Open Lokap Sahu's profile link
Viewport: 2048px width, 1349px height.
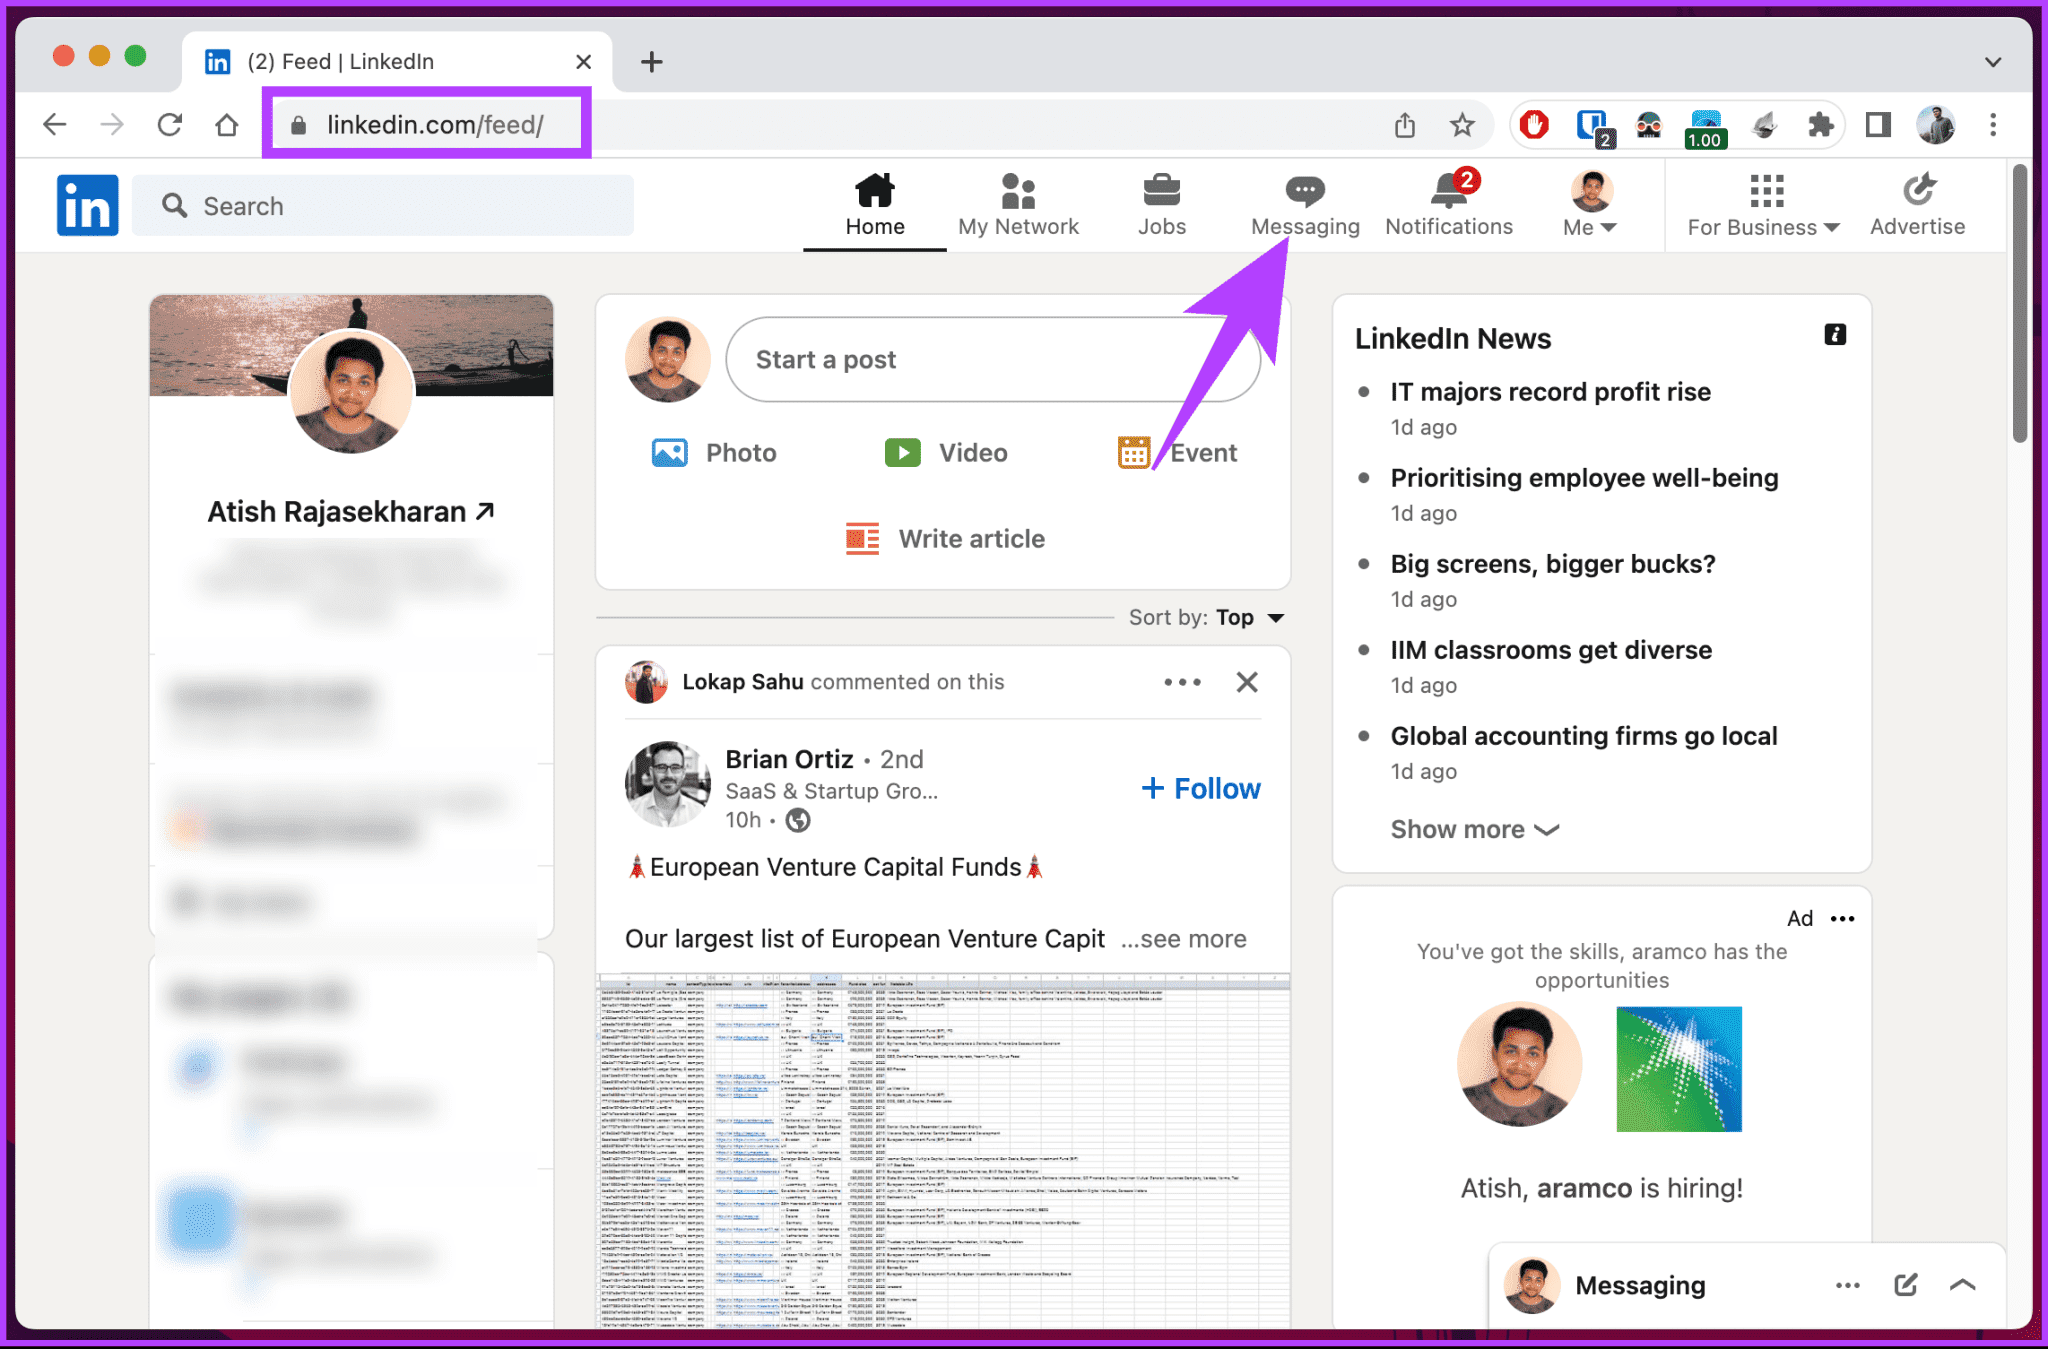[x=742, y=682]
